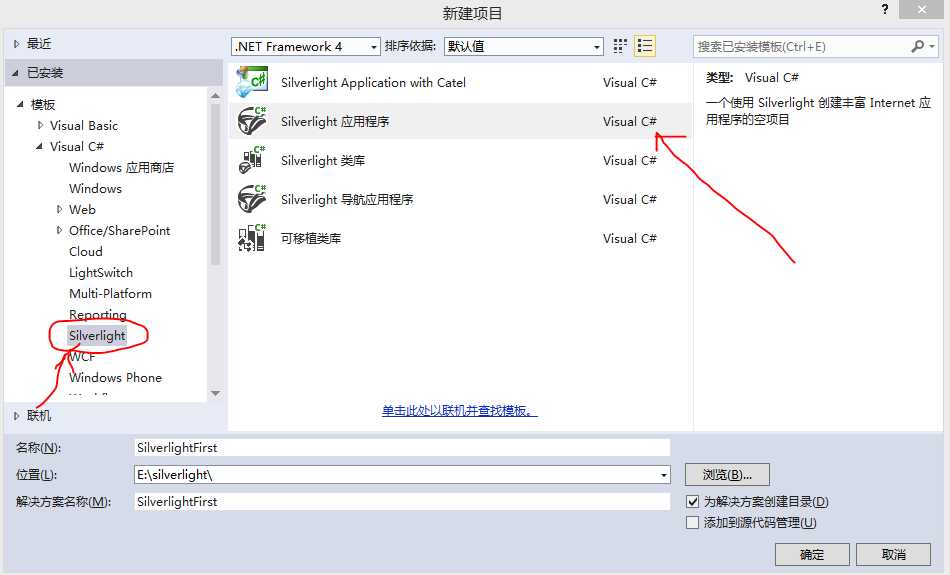Select the Windows tree item
This screenshot has width=950, height=575.
(95, 188)
